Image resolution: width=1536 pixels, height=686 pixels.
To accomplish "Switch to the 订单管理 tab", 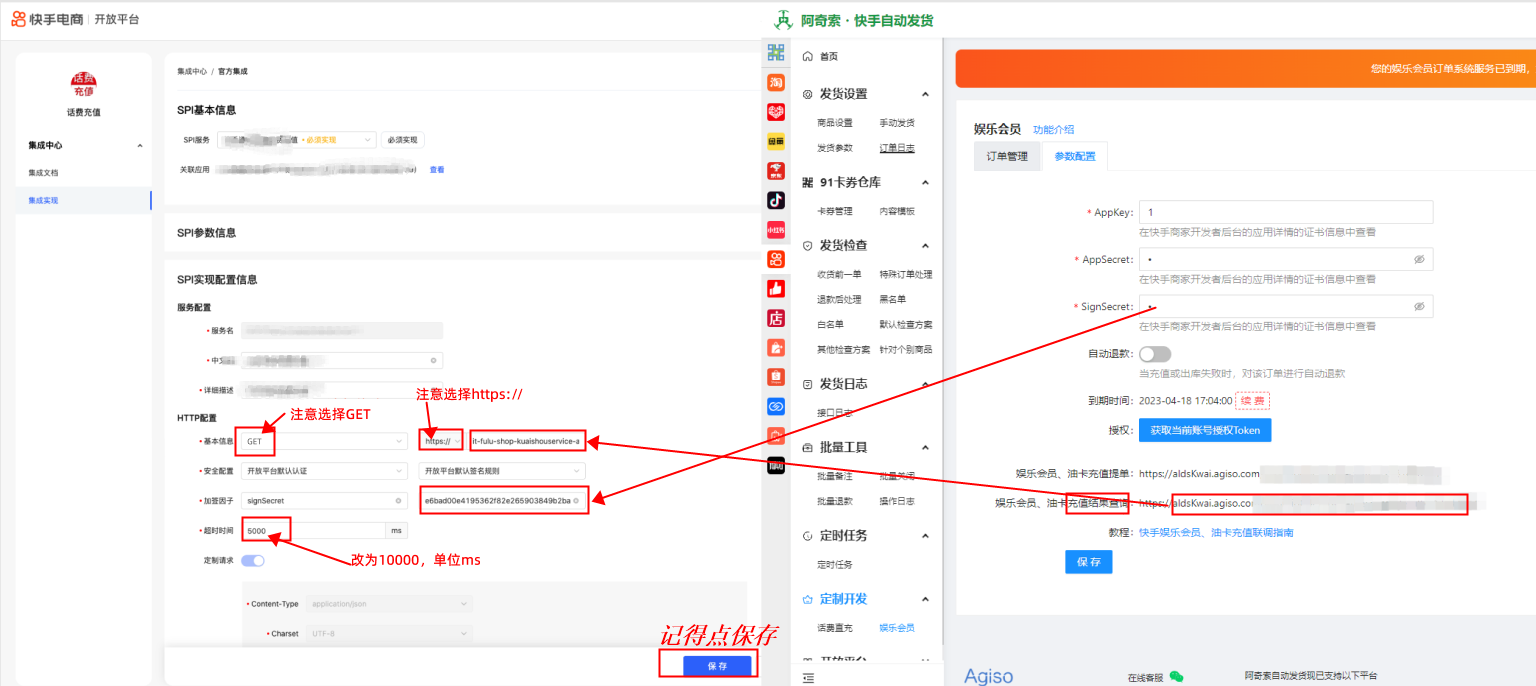I will click(1007, 156).
